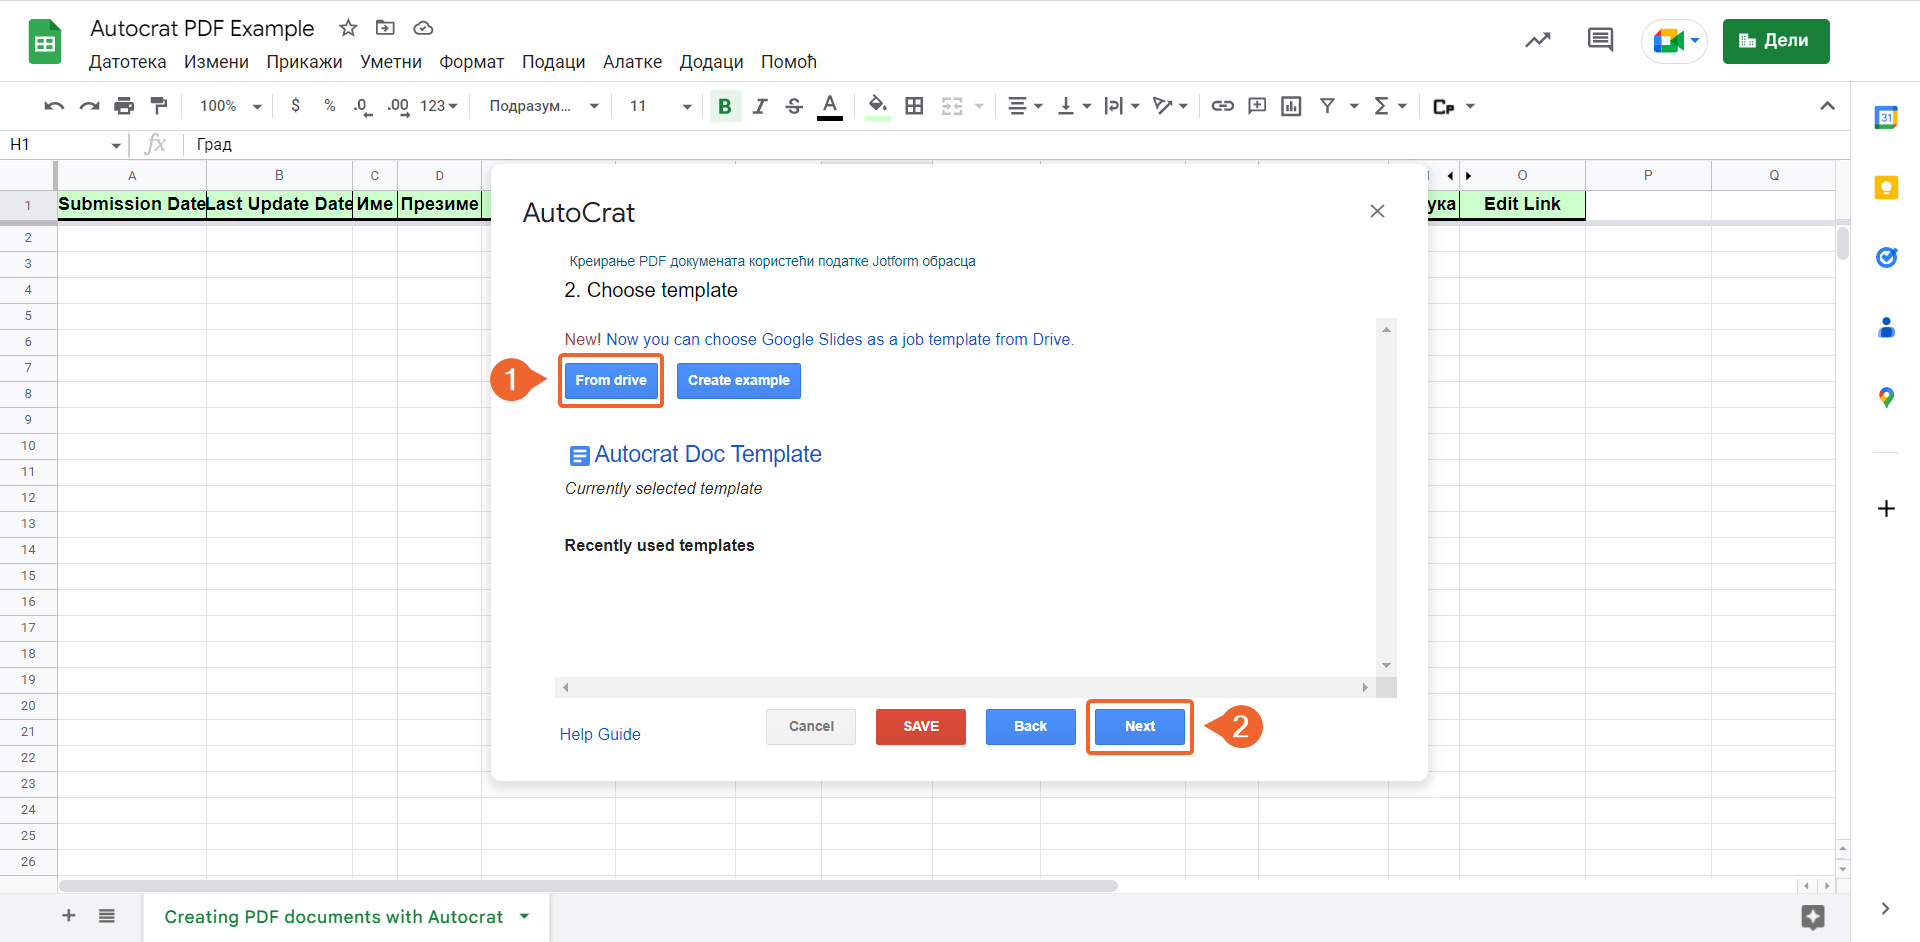This screenshot has height=942, width=1920.
Task: Click the red SAVE button
Action: pyautogui.click(x=921, y=727)
